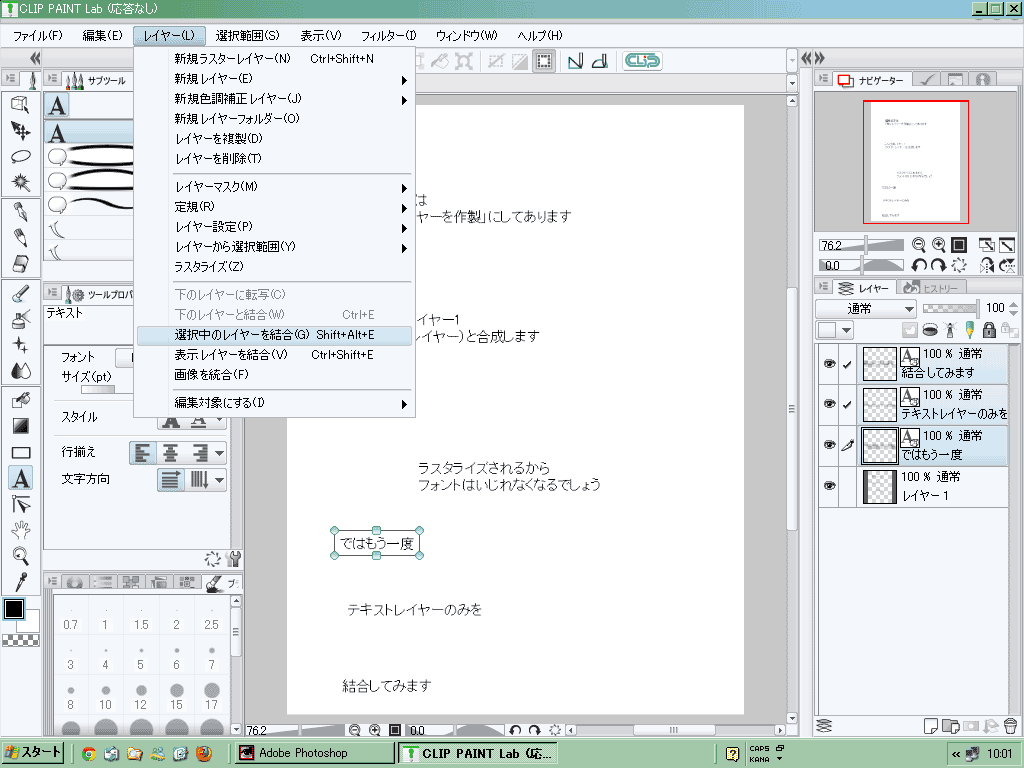The image size is (1024, 768).
Task: Select the Text tool in the toolbox
Action: (20, 478)
